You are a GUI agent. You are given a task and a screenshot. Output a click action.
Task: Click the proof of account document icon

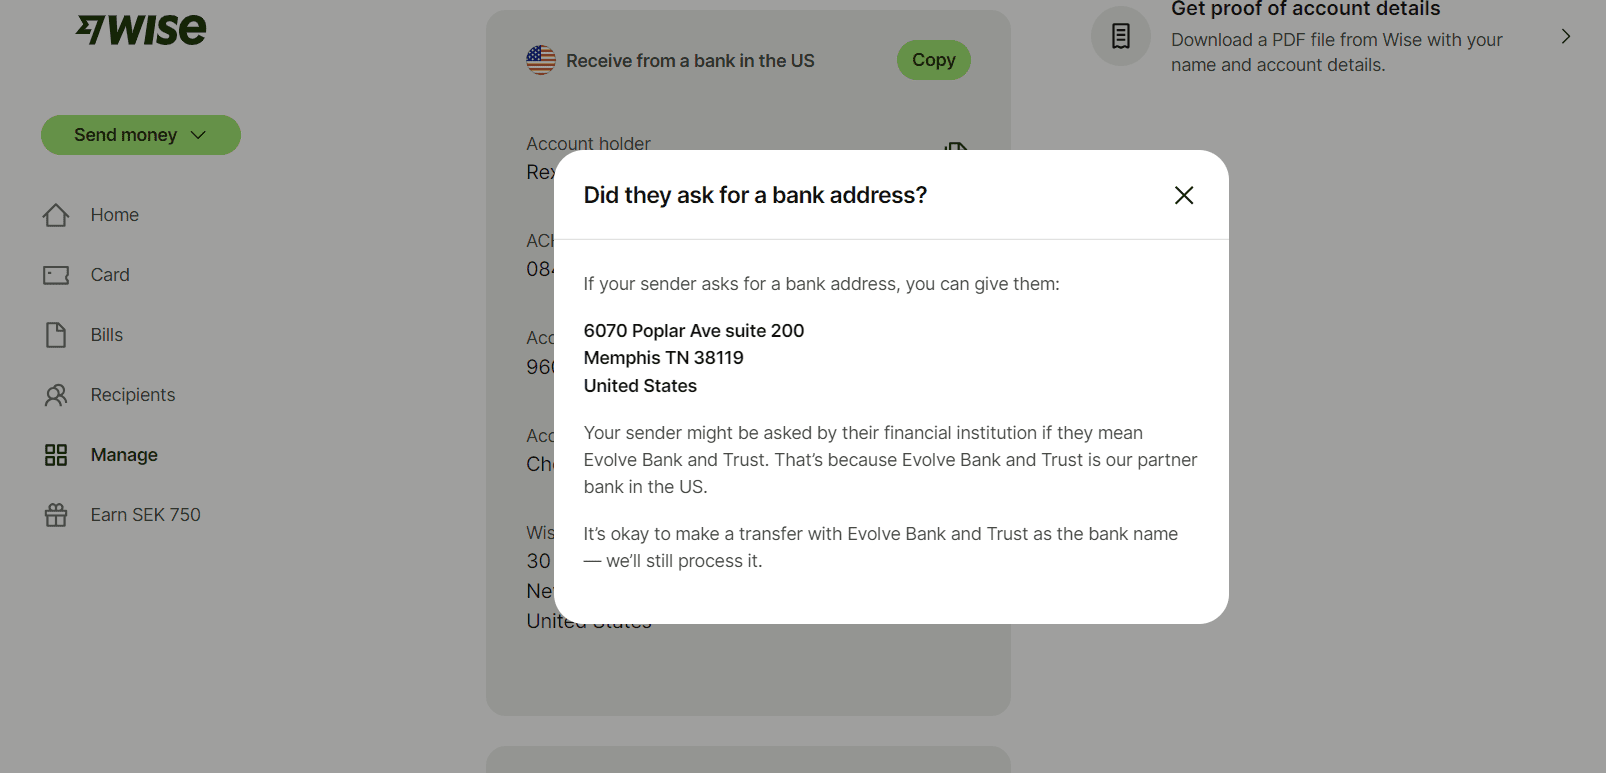point(1121,36)
